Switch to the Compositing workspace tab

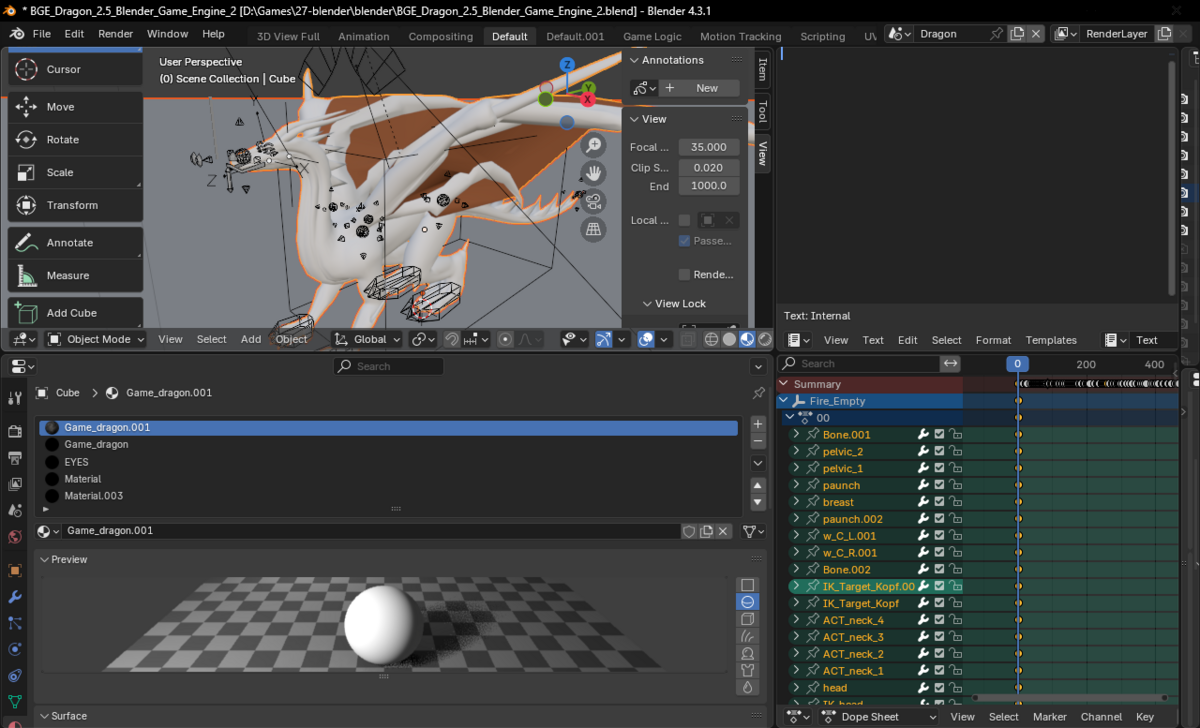(441, 36)
